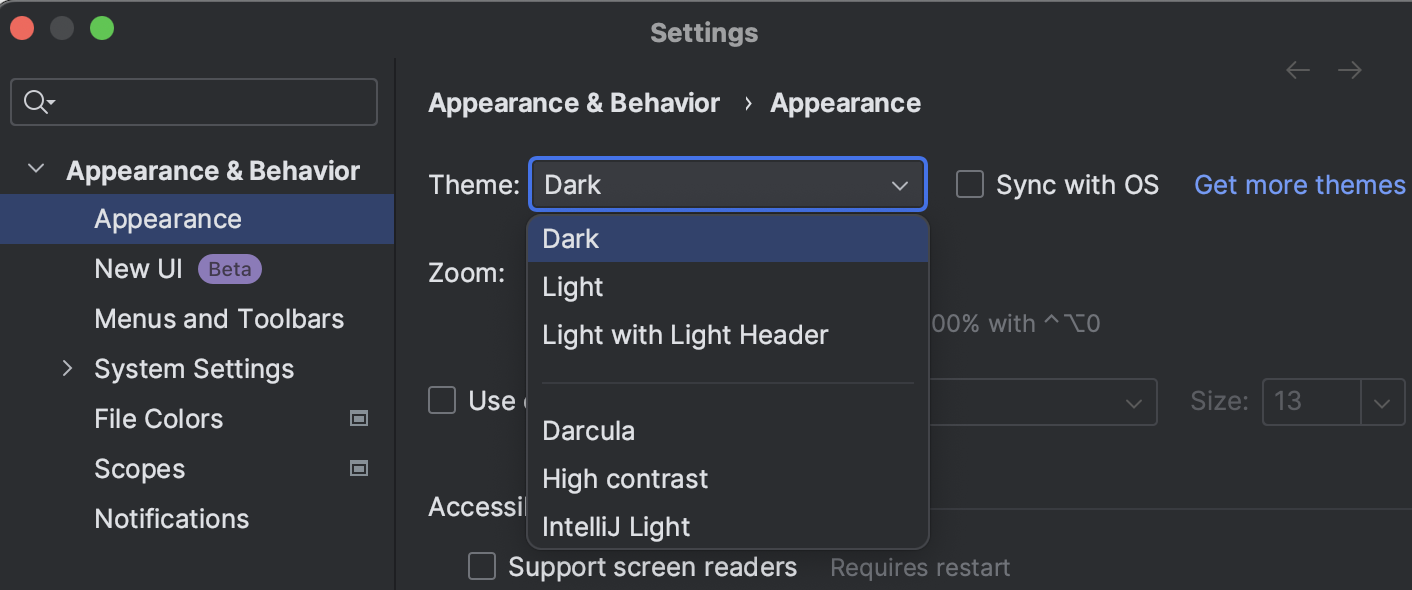Click the Appearance & Behavior breadcrumb
Viewport: 1412px width, 590px height.
coord(574,102)
